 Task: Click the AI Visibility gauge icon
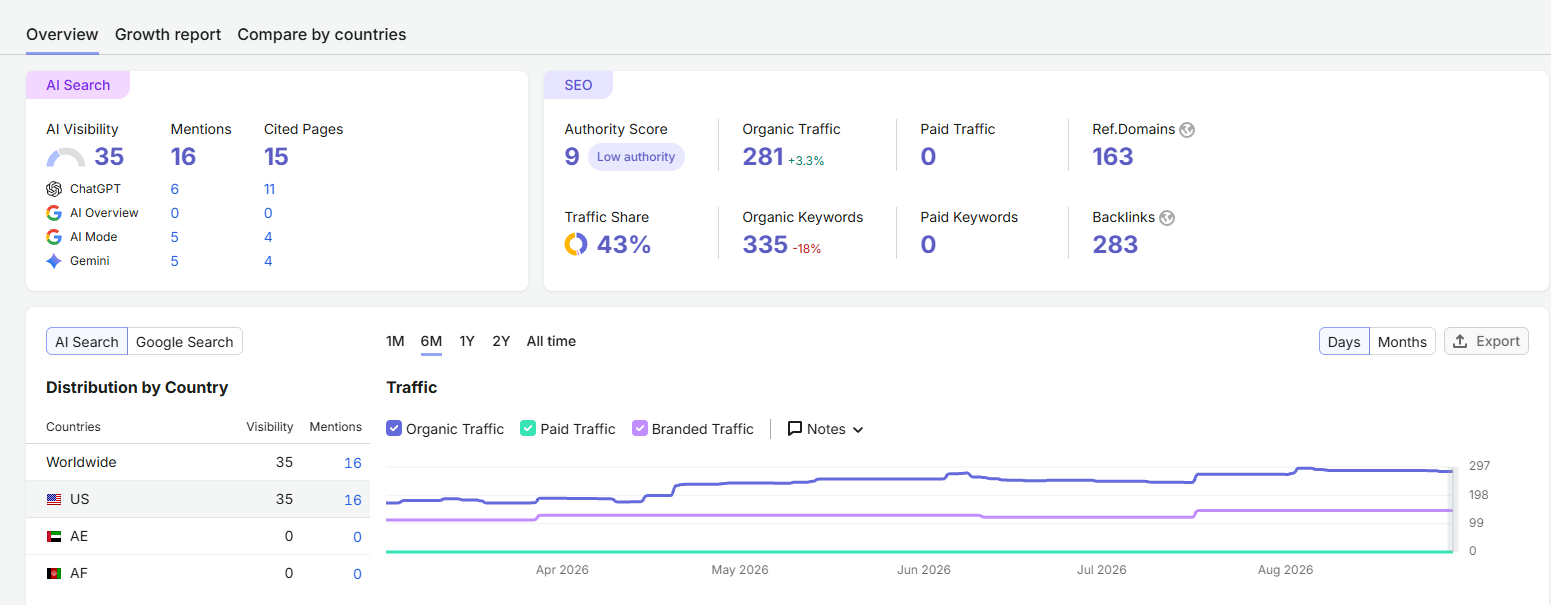[x=66, y=158]
